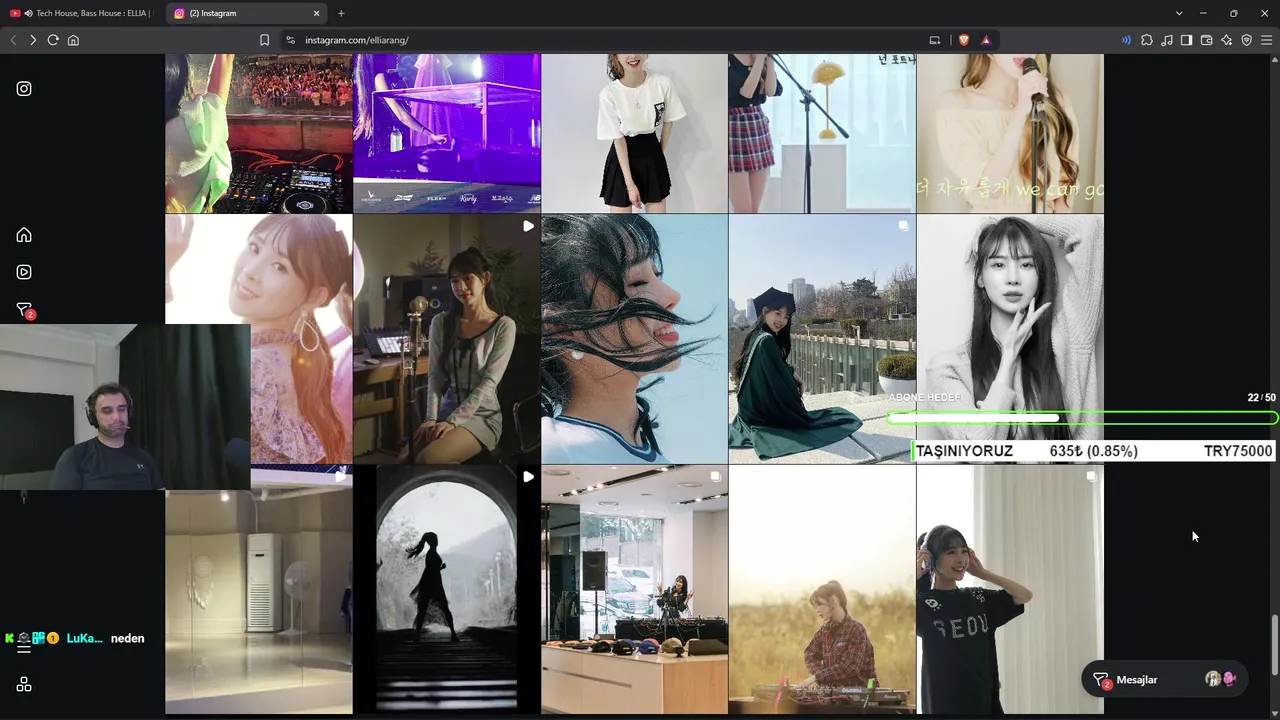Open Instagram messages icon in the sidebar
Screen dimensions: 1280x720
coord(24,310)
